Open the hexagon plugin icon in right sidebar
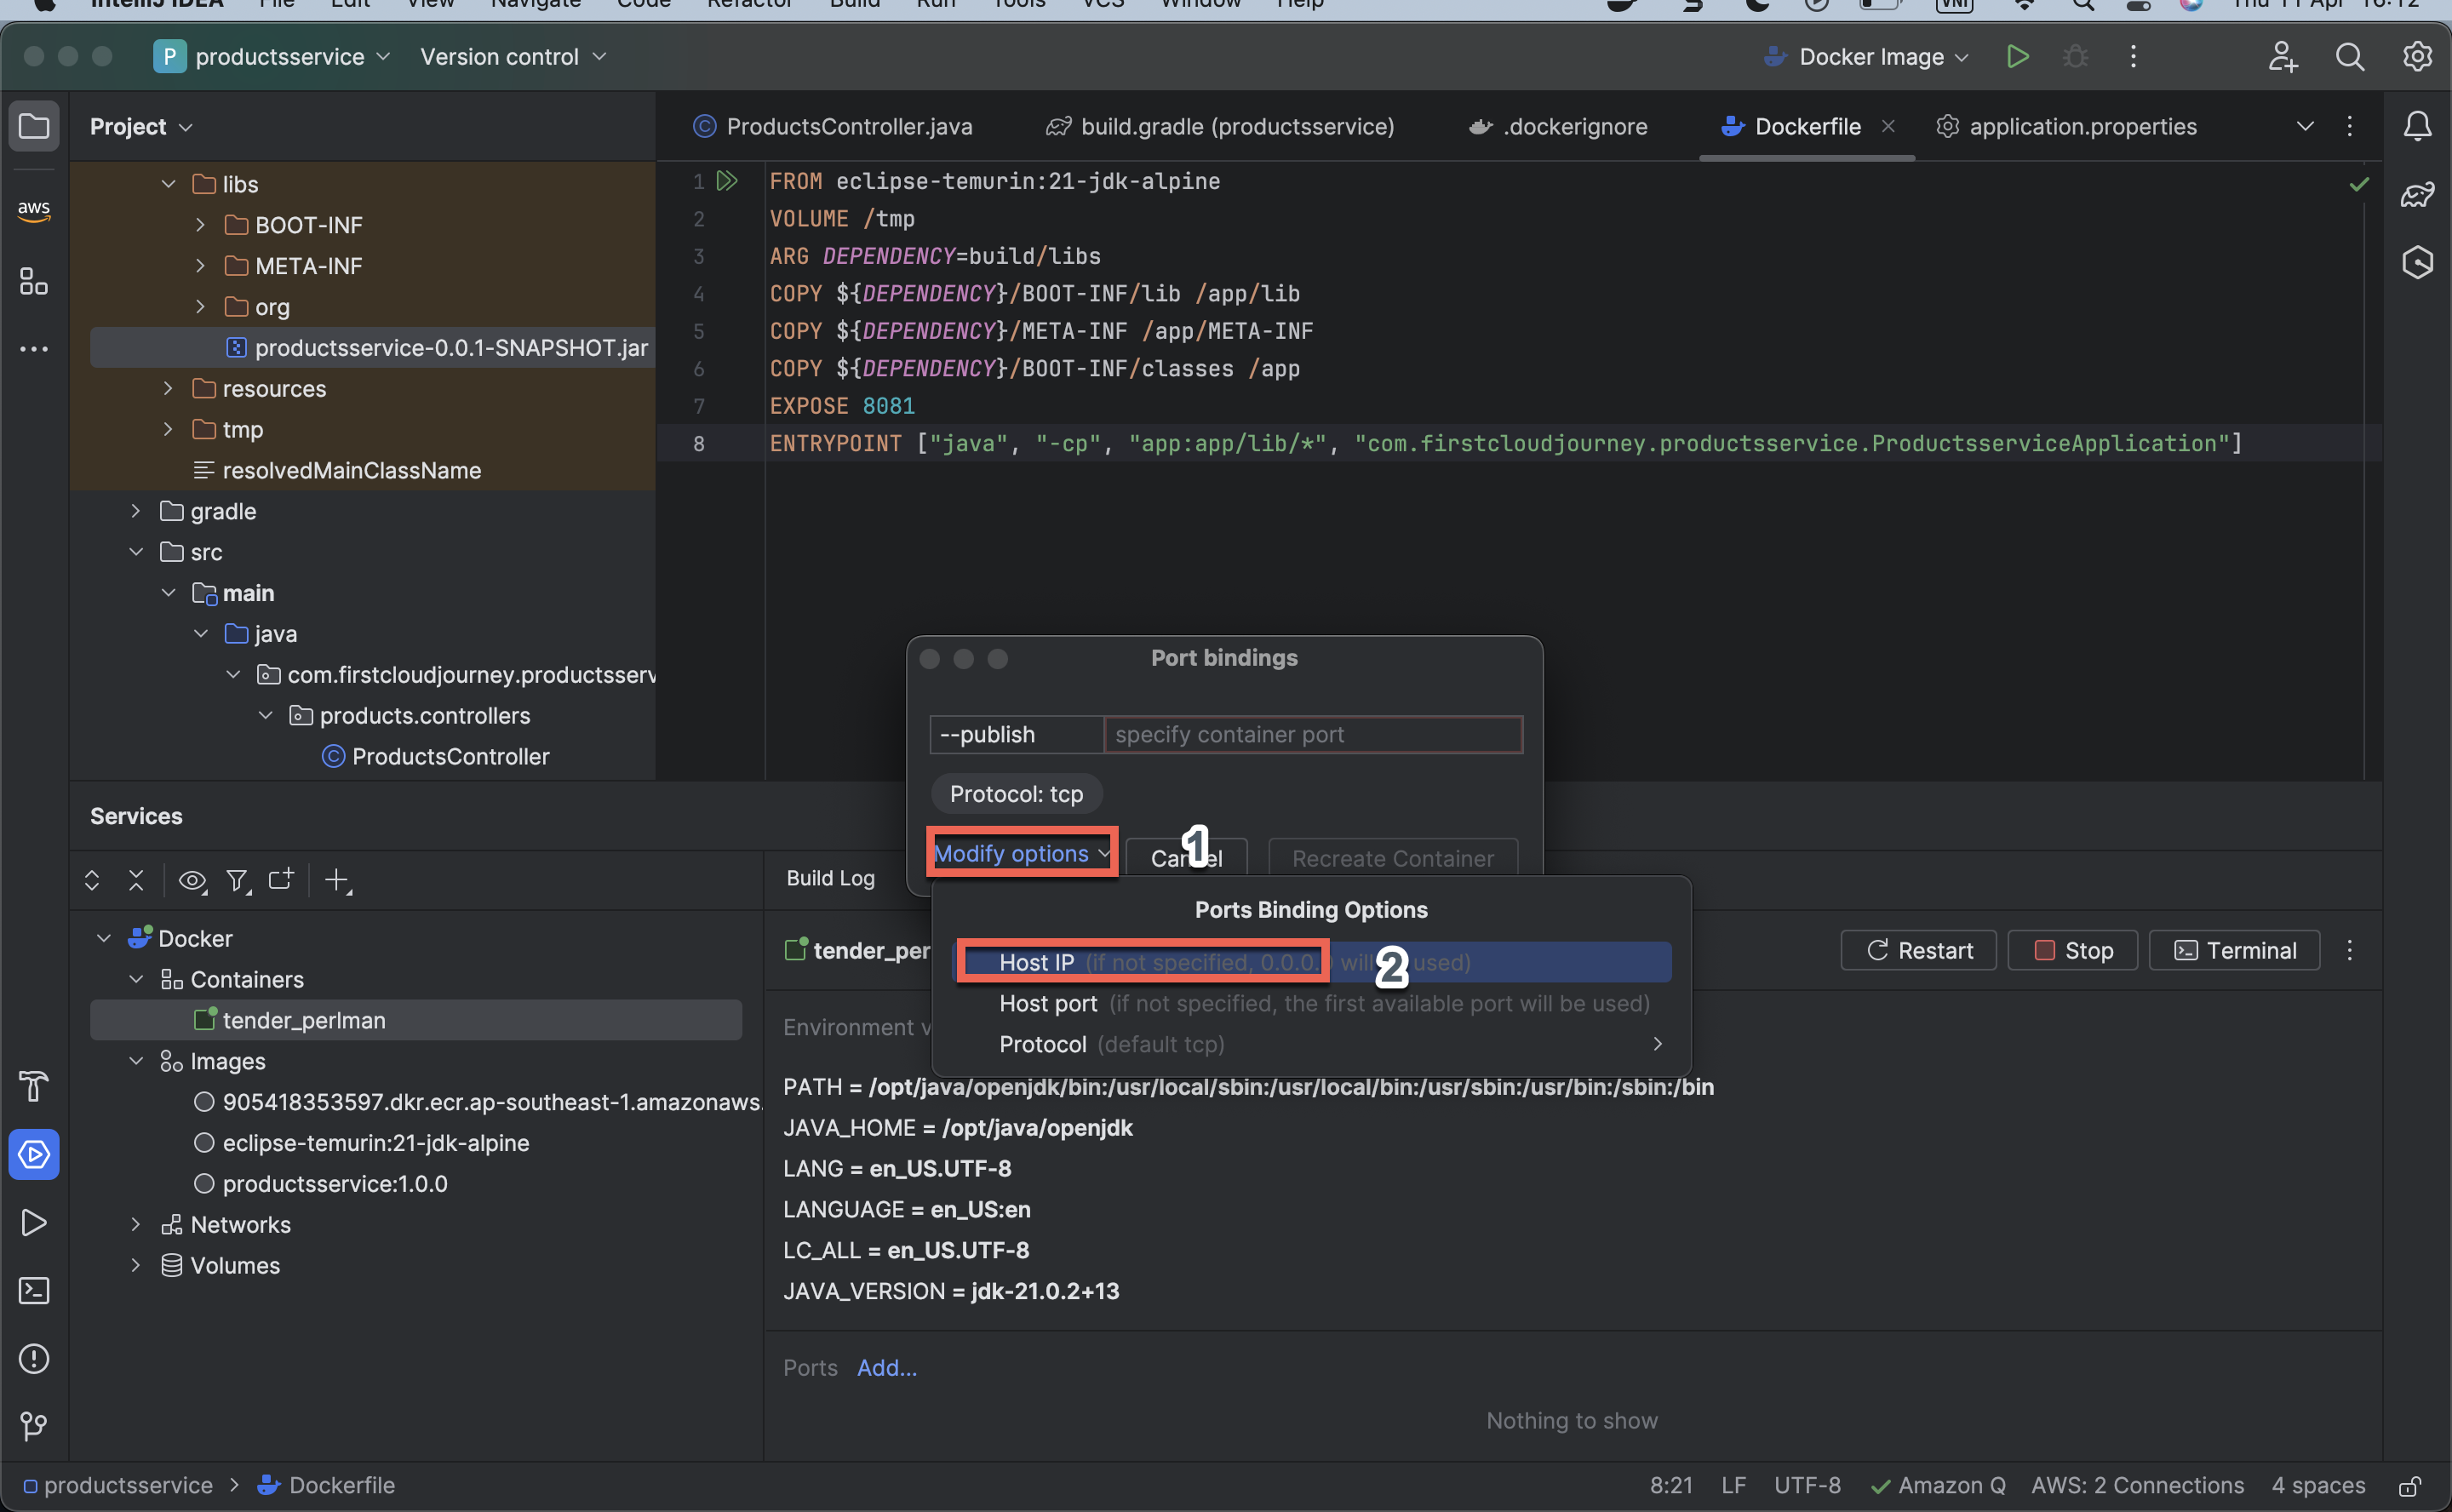 tap(2417, 262)
